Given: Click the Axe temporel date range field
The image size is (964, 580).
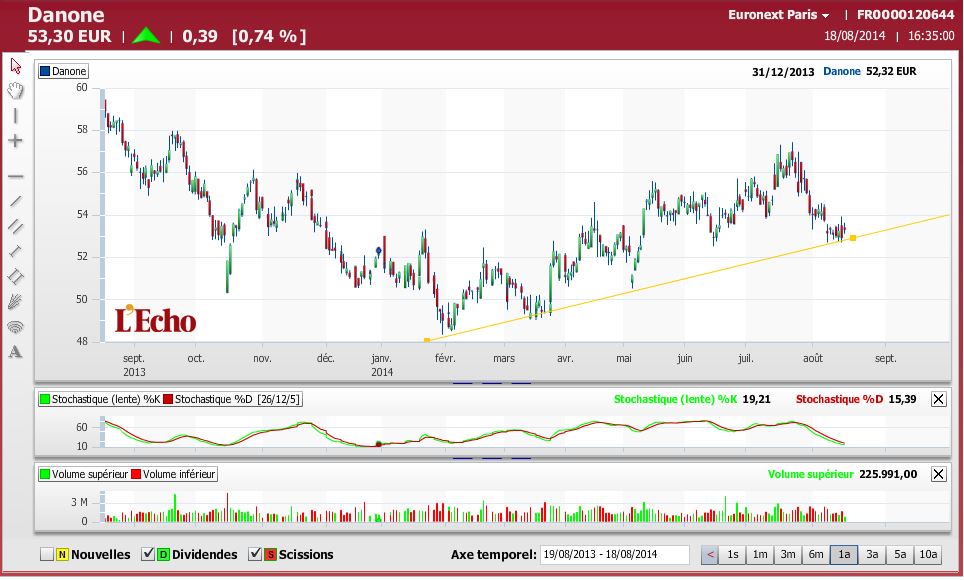Looking at the screenshot, I should pyautogui.click(x=614, y=555).
